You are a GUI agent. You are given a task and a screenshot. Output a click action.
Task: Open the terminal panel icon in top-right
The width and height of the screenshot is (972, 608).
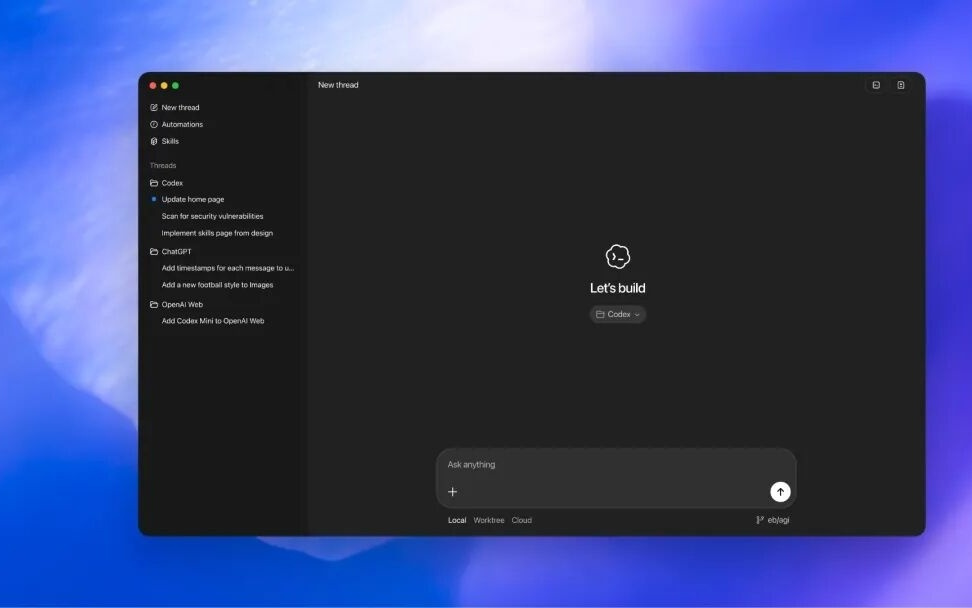pos(876,85)
